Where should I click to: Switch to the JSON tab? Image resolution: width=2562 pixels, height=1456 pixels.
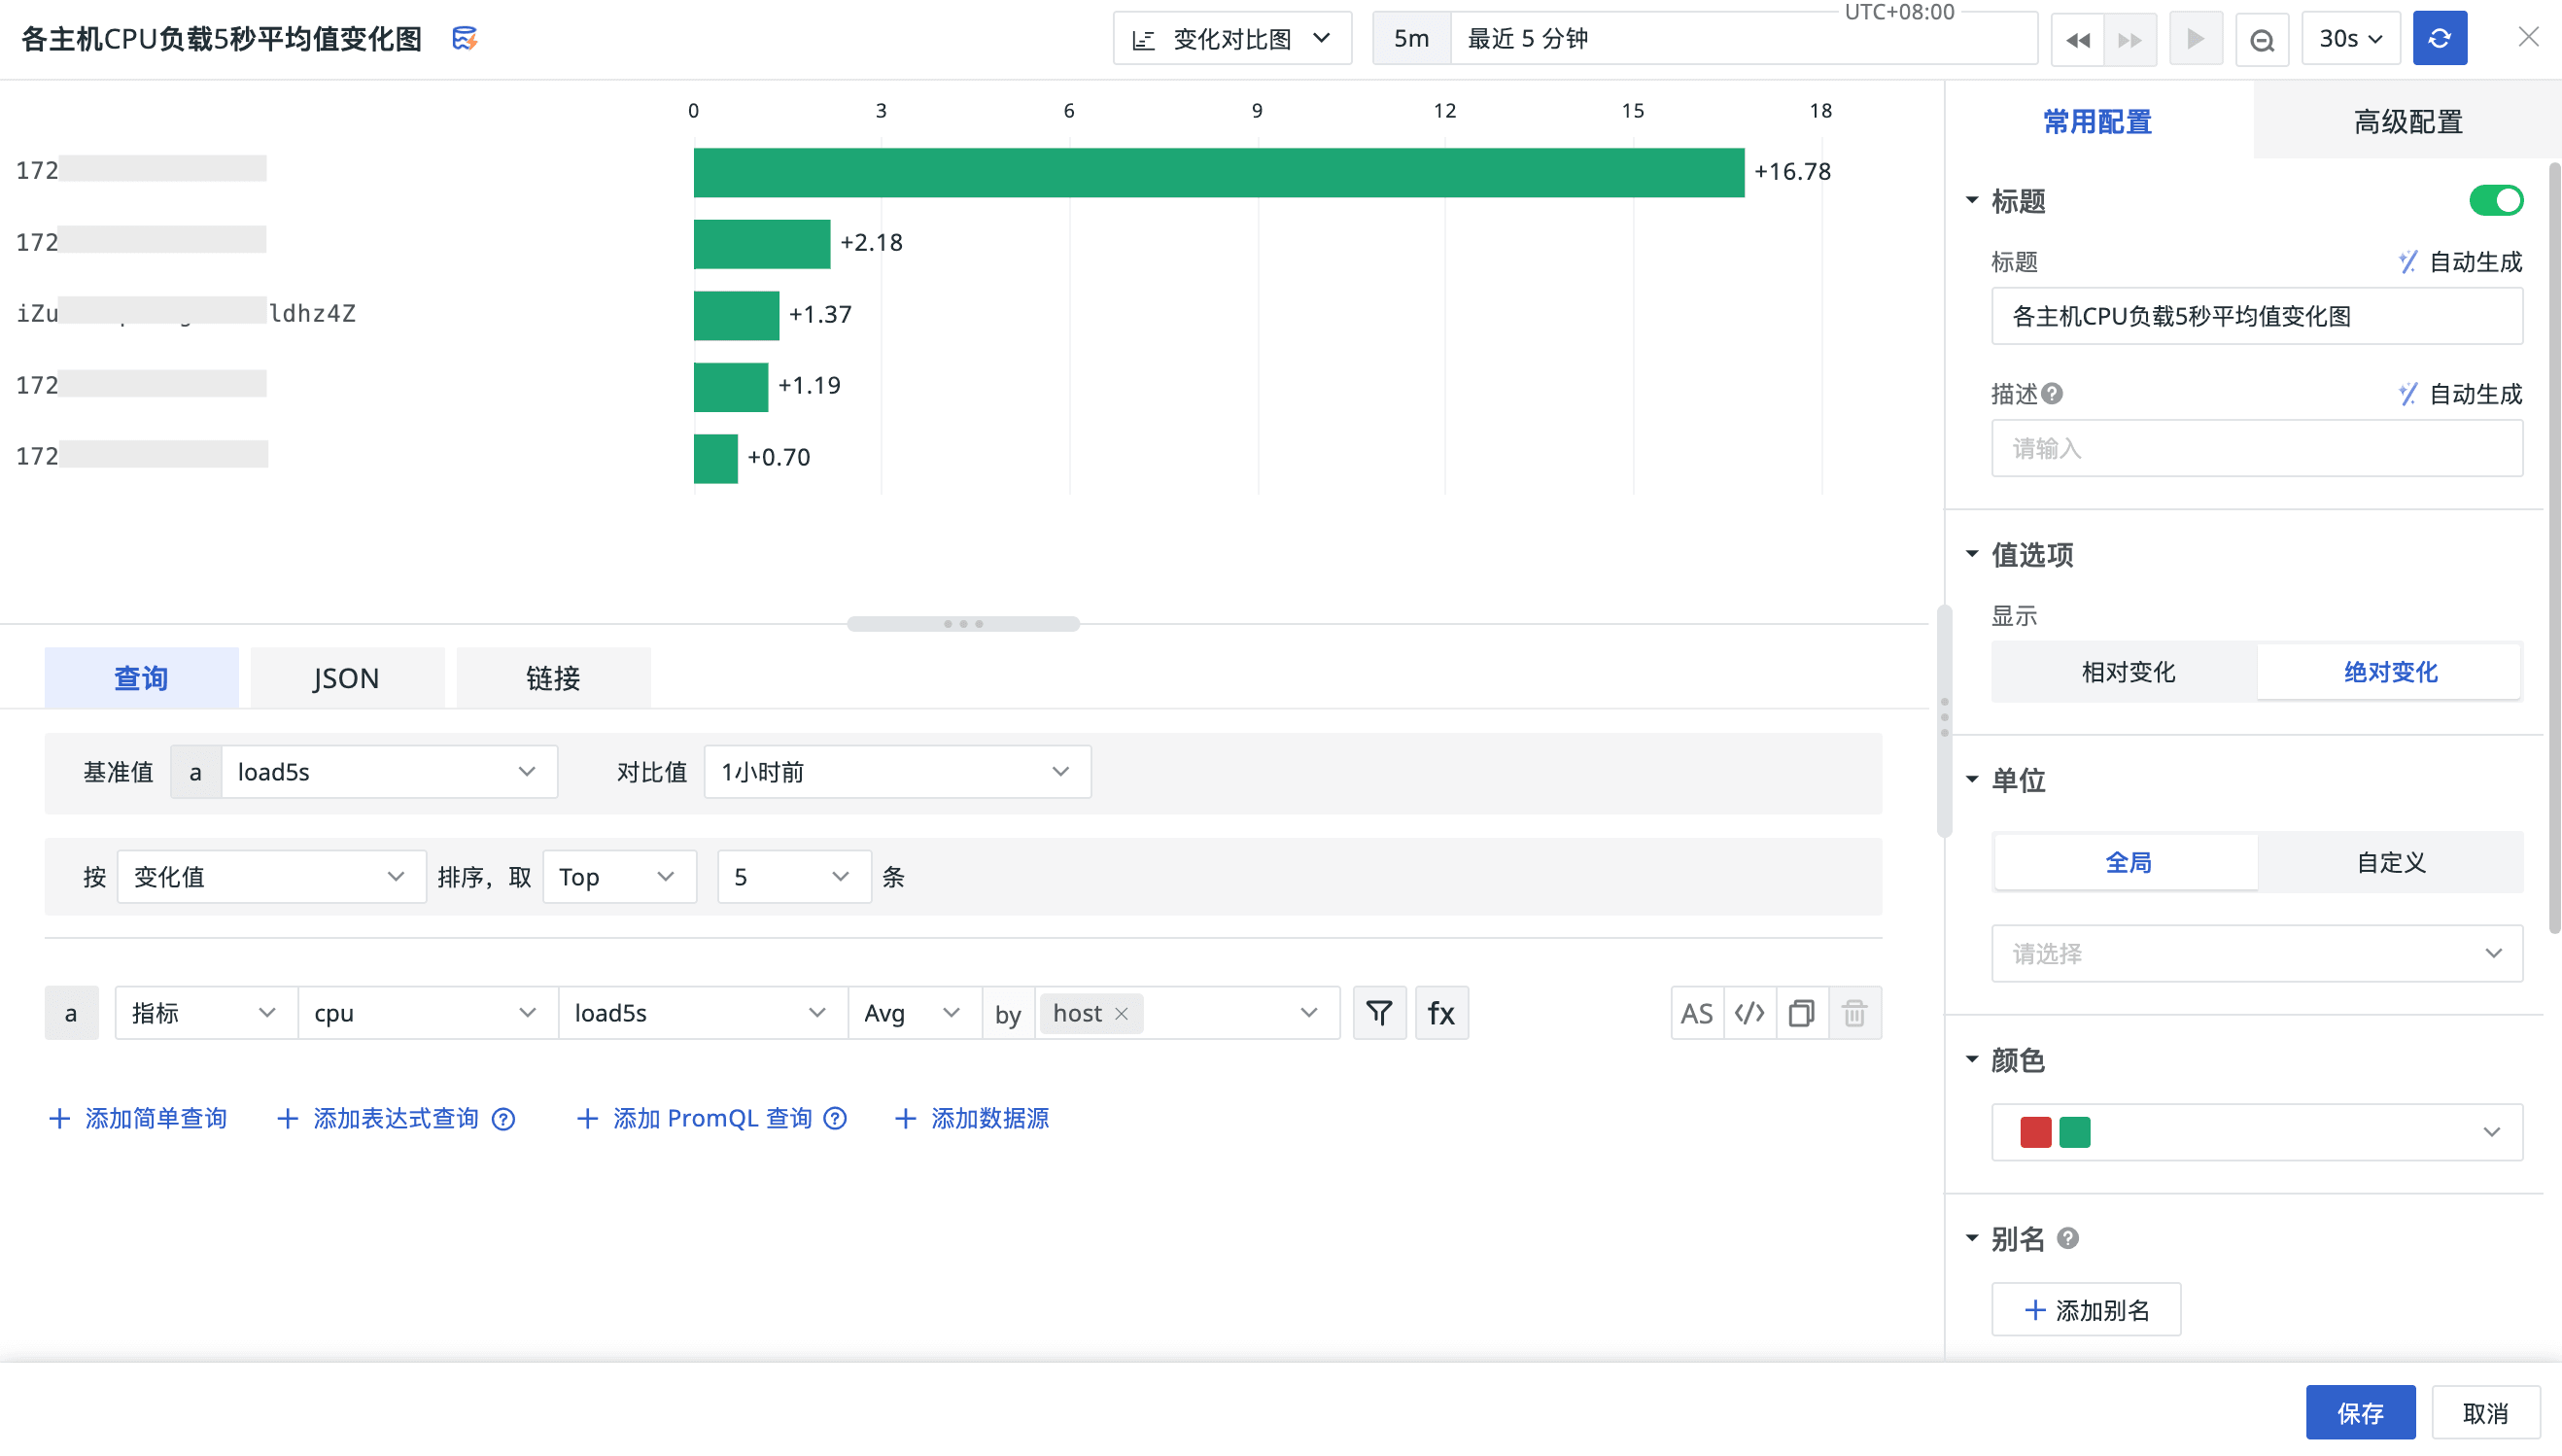(x=346, y=678)
